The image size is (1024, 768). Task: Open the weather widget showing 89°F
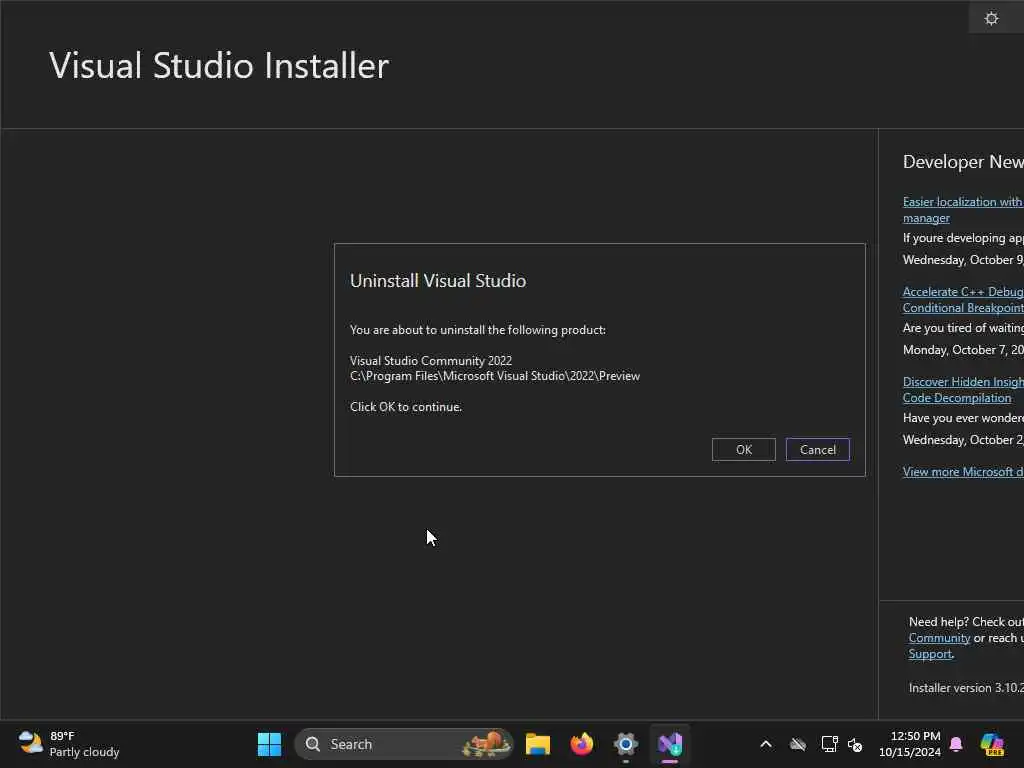click(69, 744)
